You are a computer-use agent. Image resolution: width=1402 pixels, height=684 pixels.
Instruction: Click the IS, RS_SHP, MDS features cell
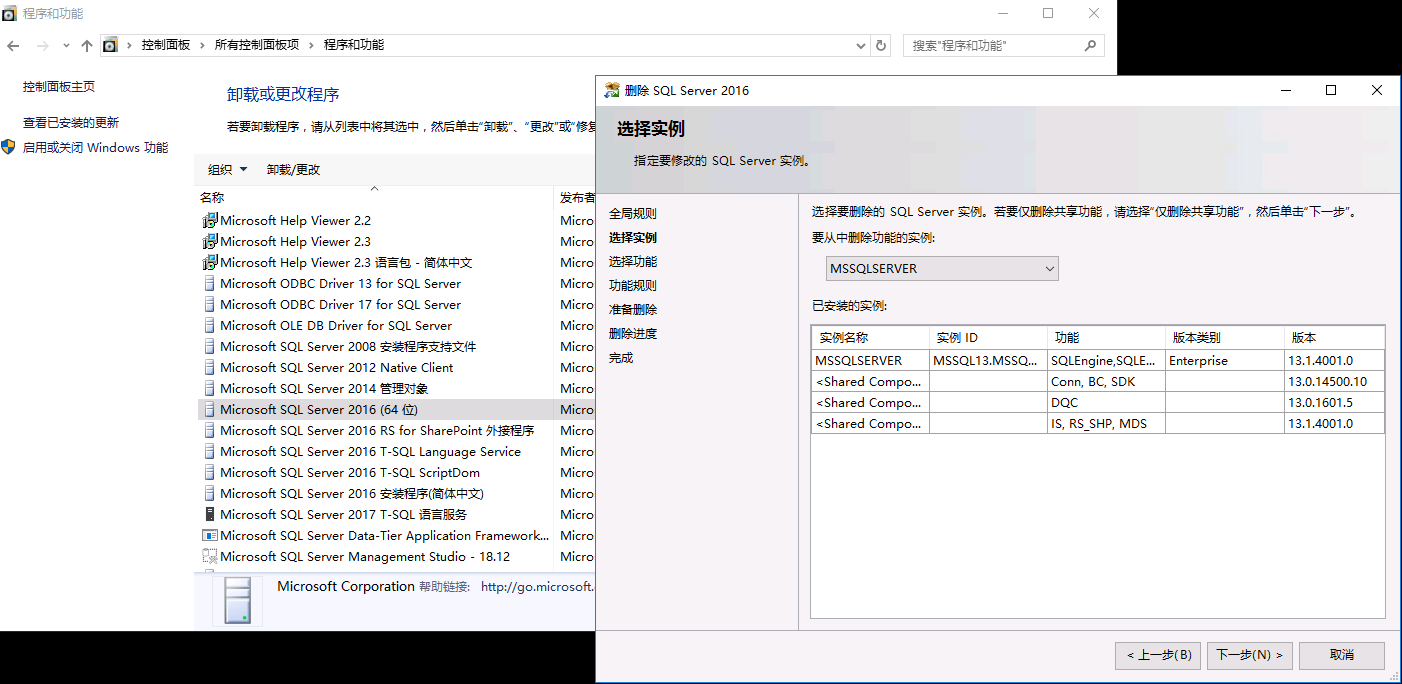[1106, 424]
